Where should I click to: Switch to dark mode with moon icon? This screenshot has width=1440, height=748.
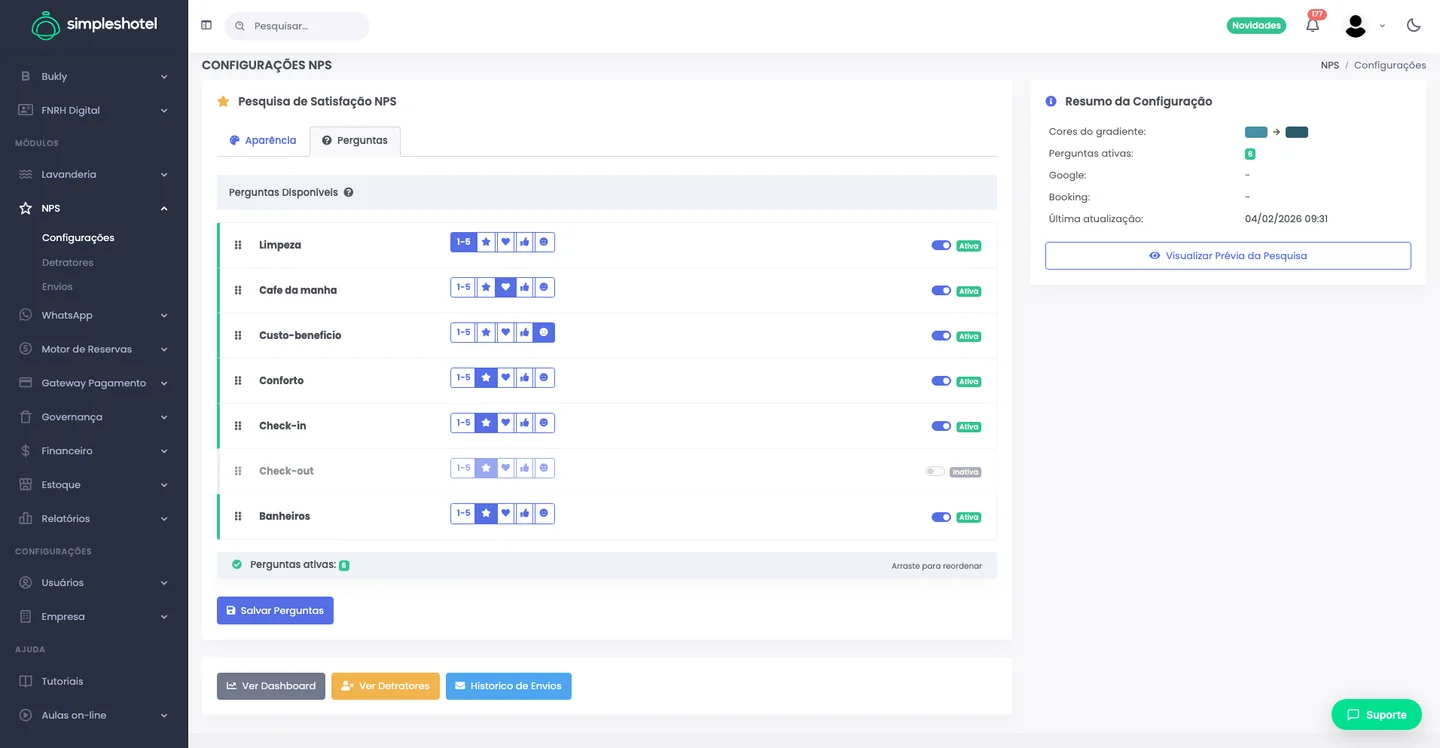click(x=1413, y=26)
